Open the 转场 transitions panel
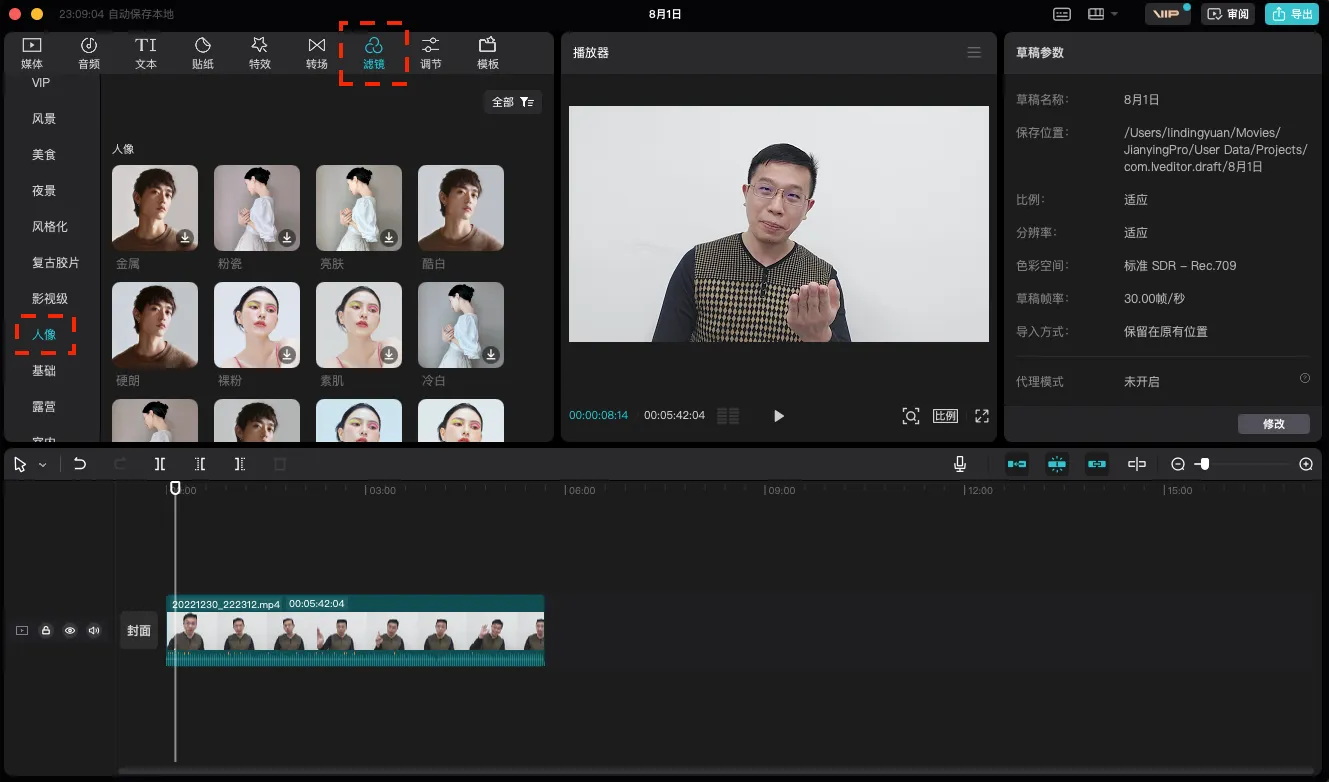This screenshot has height=782, width=1329. [317, 53]
